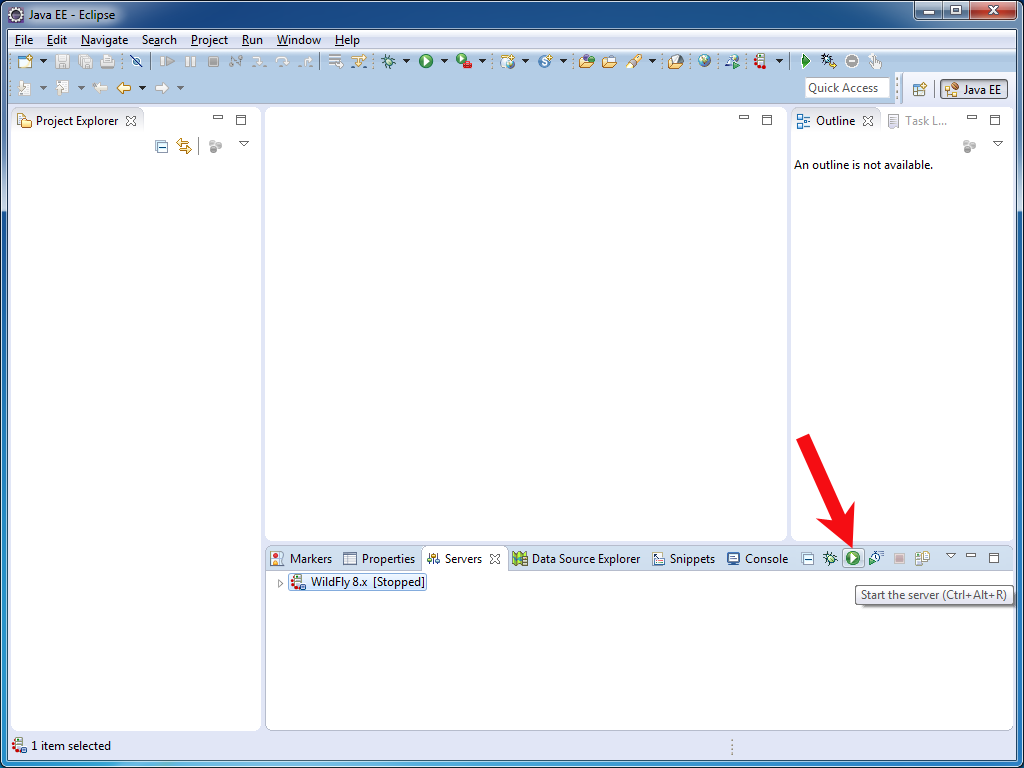Start the server in debug mode in Servers view

click(830, 558)
